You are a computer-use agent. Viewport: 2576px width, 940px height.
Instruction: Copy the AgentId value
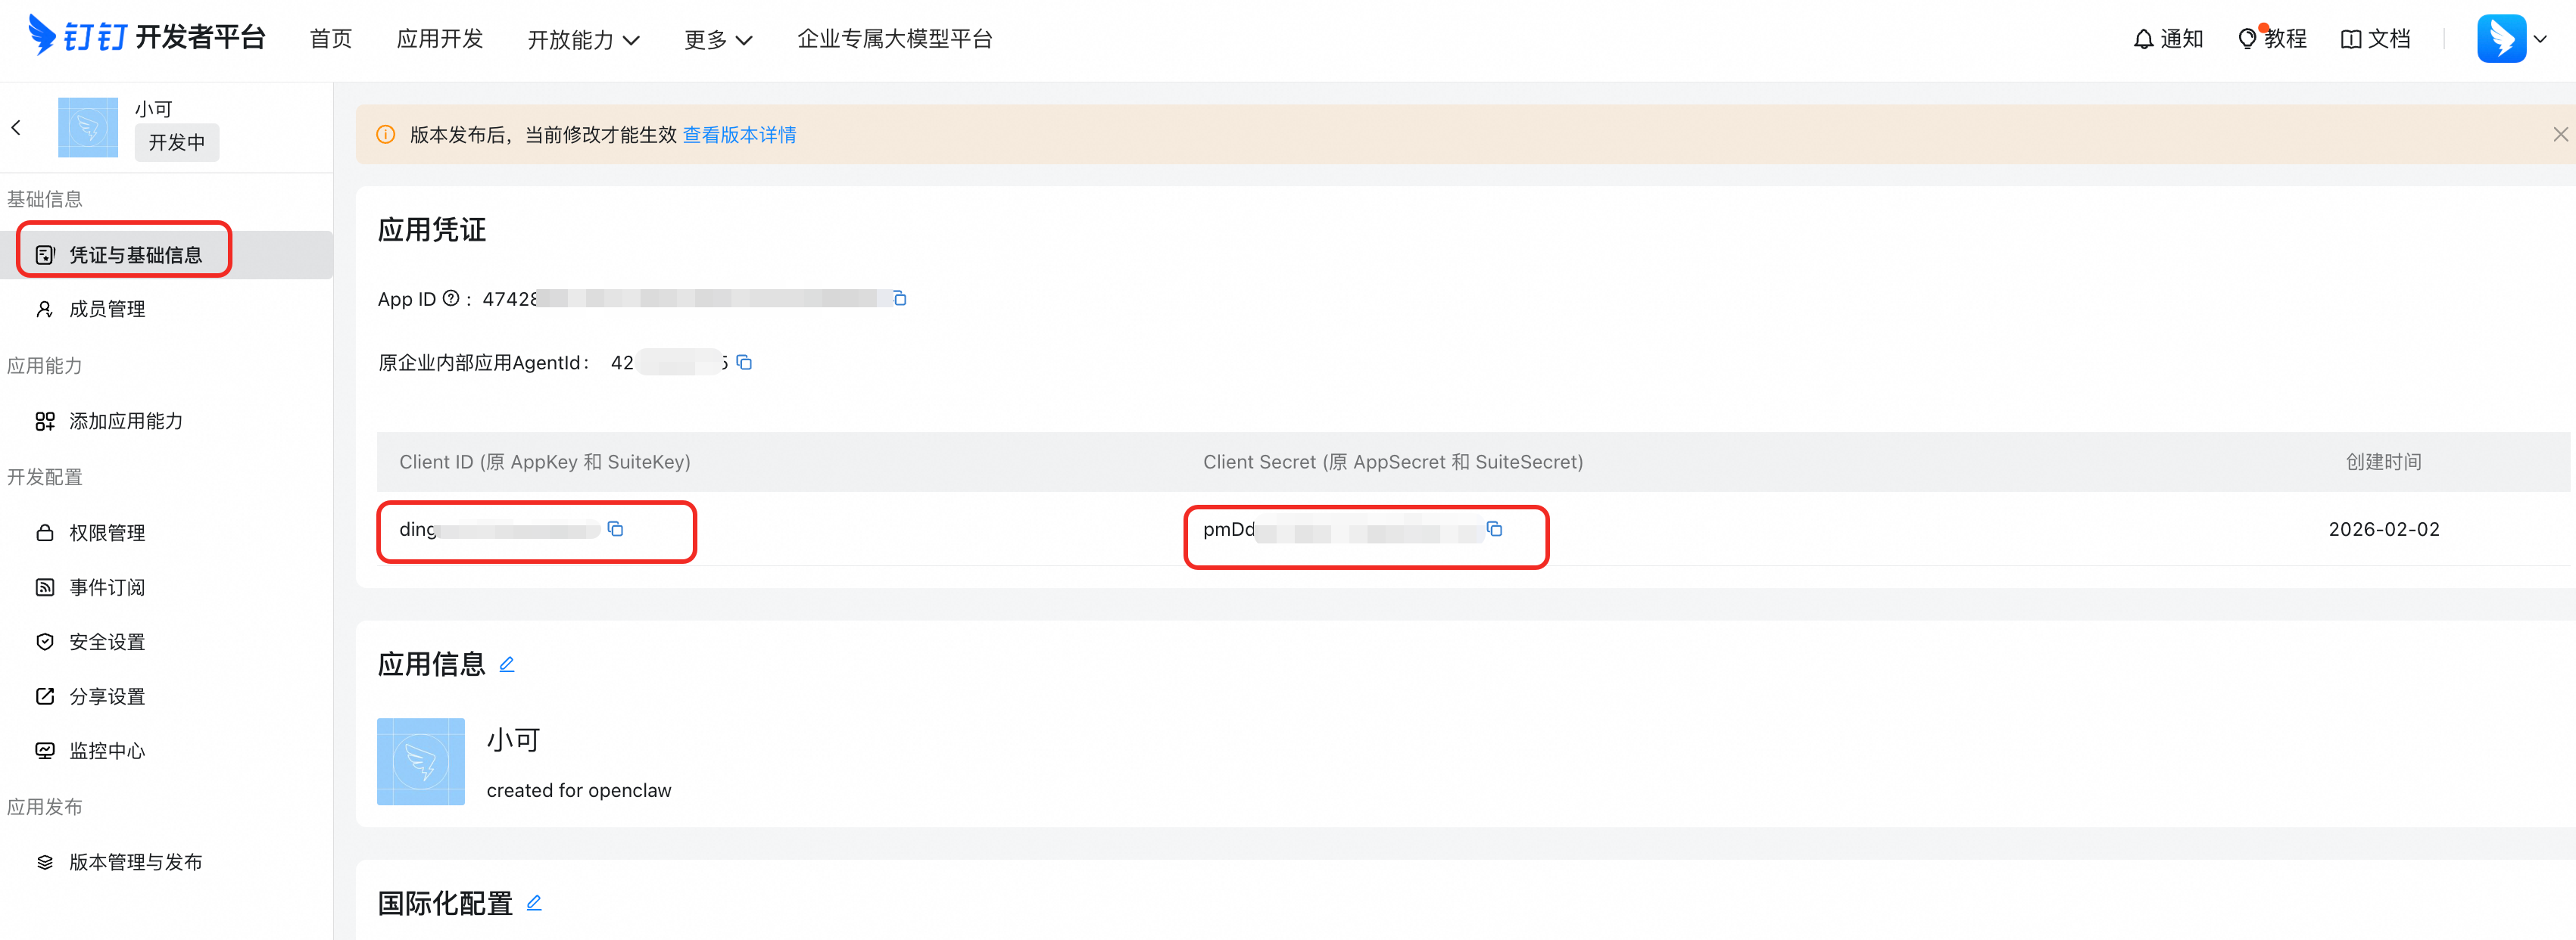click(x=744, y=362)
